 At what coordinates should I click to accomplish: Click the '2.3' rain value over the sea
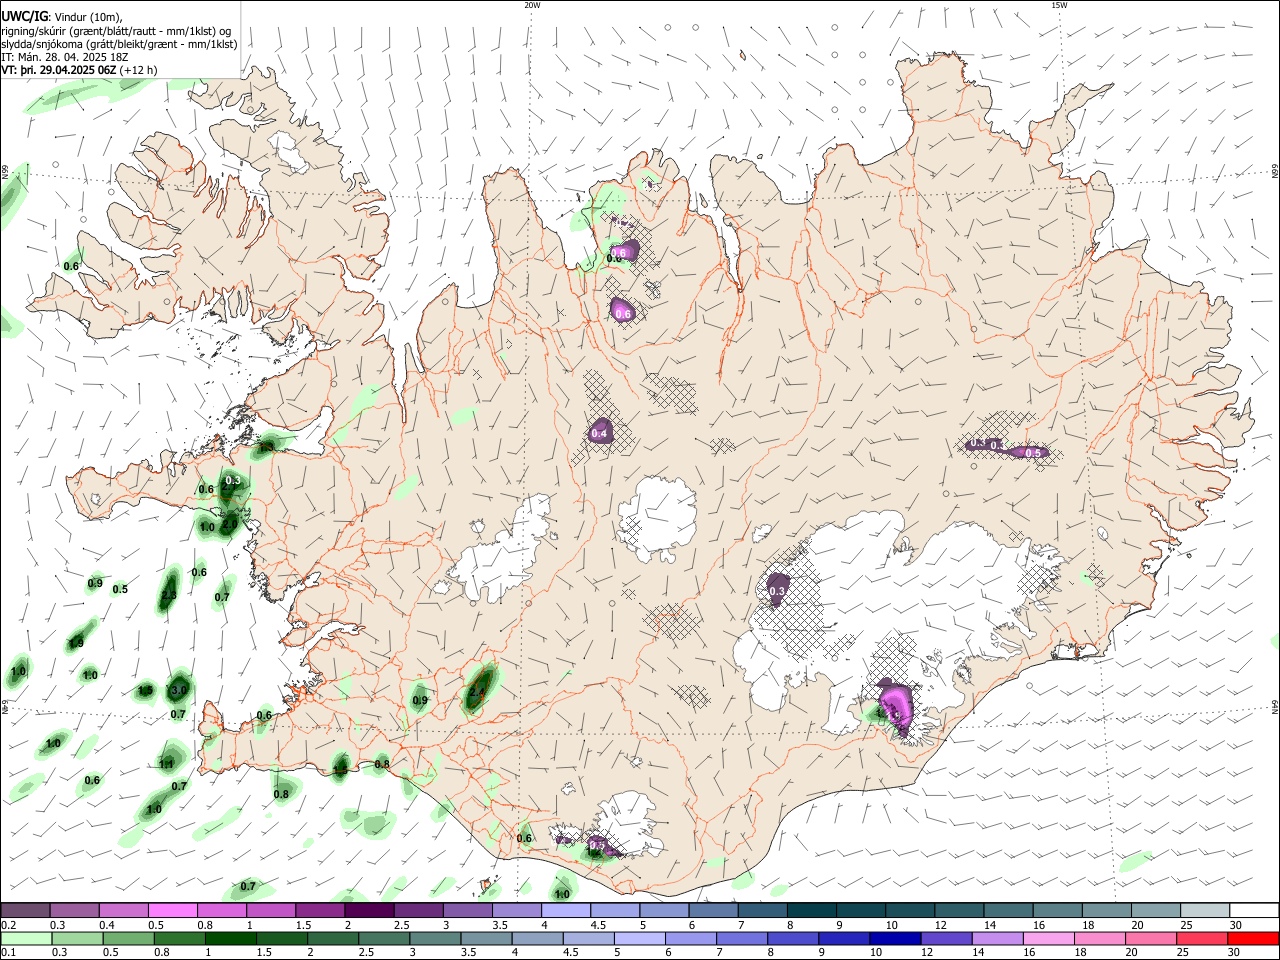click(168, 595)
